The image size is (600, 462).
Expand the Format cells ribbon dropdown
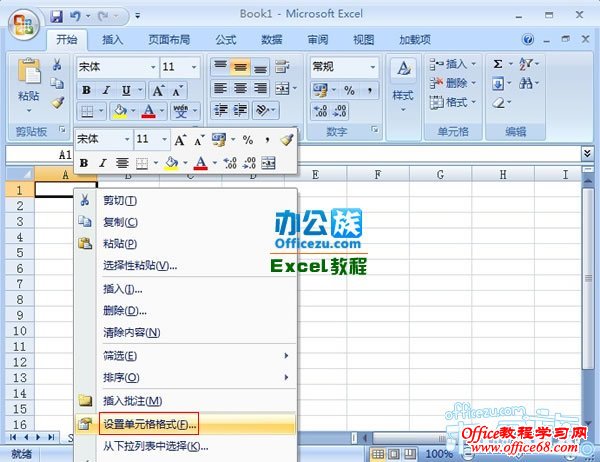(x=474, y=102)
